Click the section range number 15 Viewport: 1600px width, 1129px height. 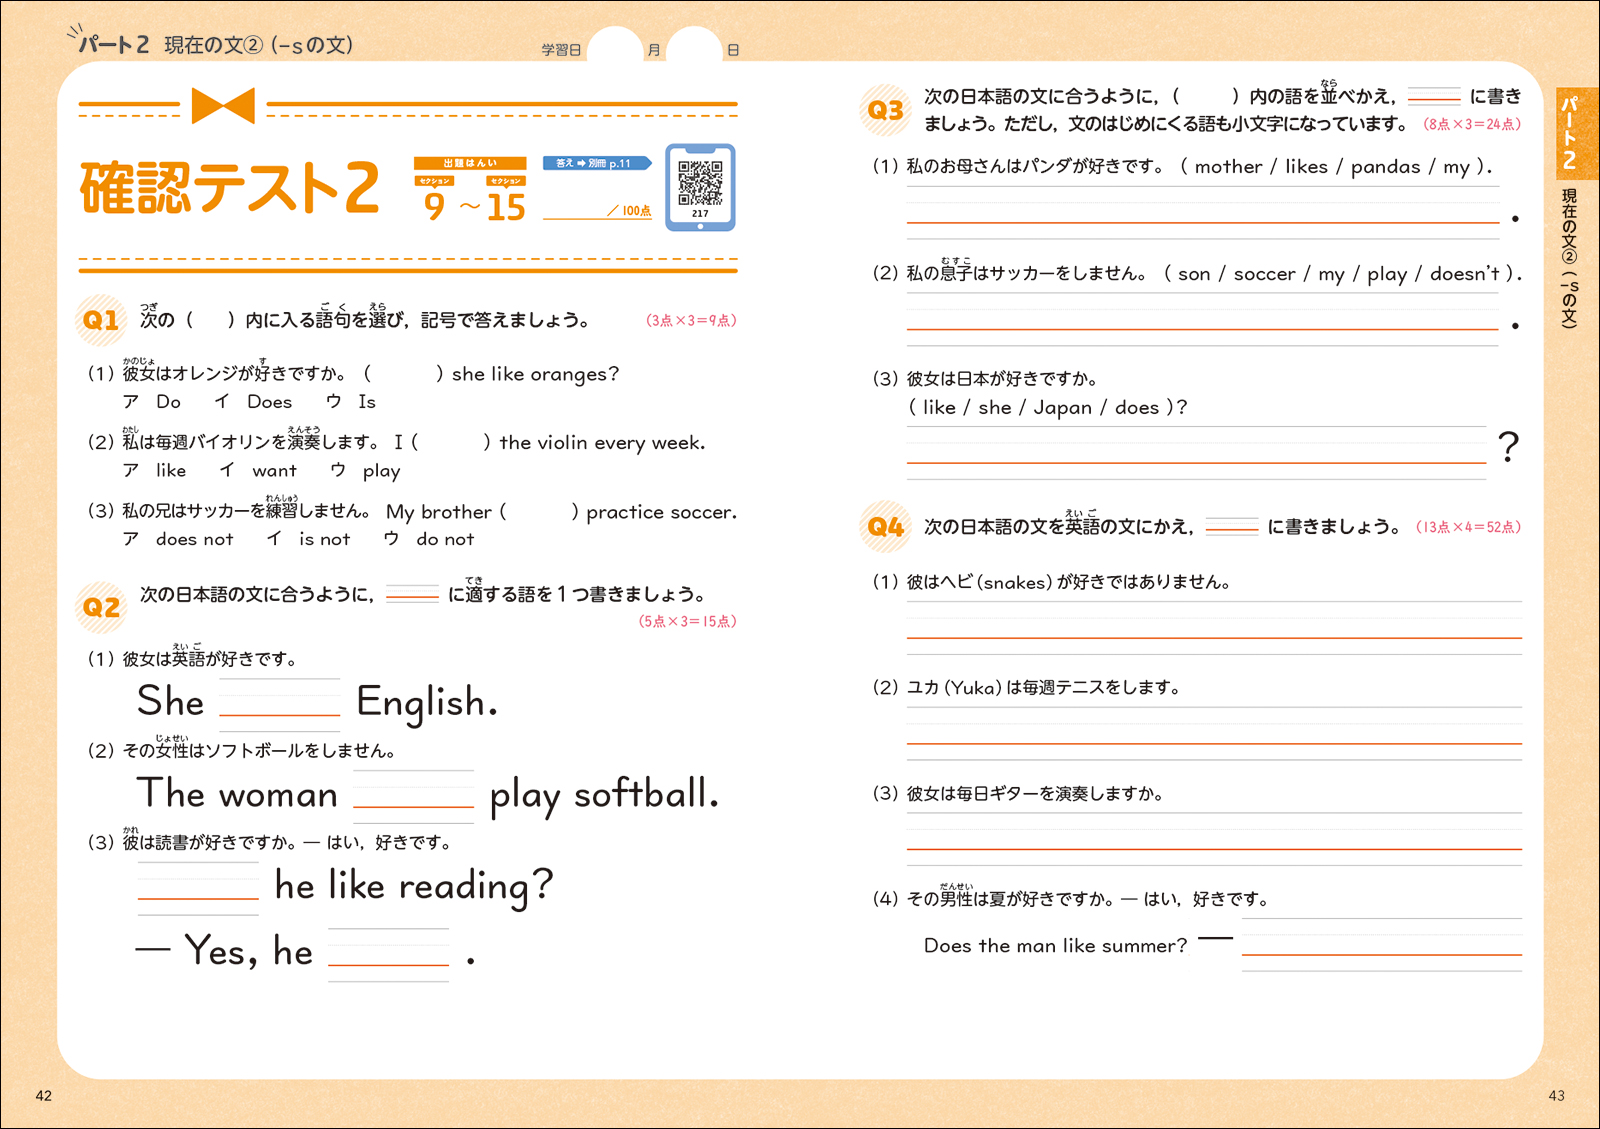click(x=506, y=206)
